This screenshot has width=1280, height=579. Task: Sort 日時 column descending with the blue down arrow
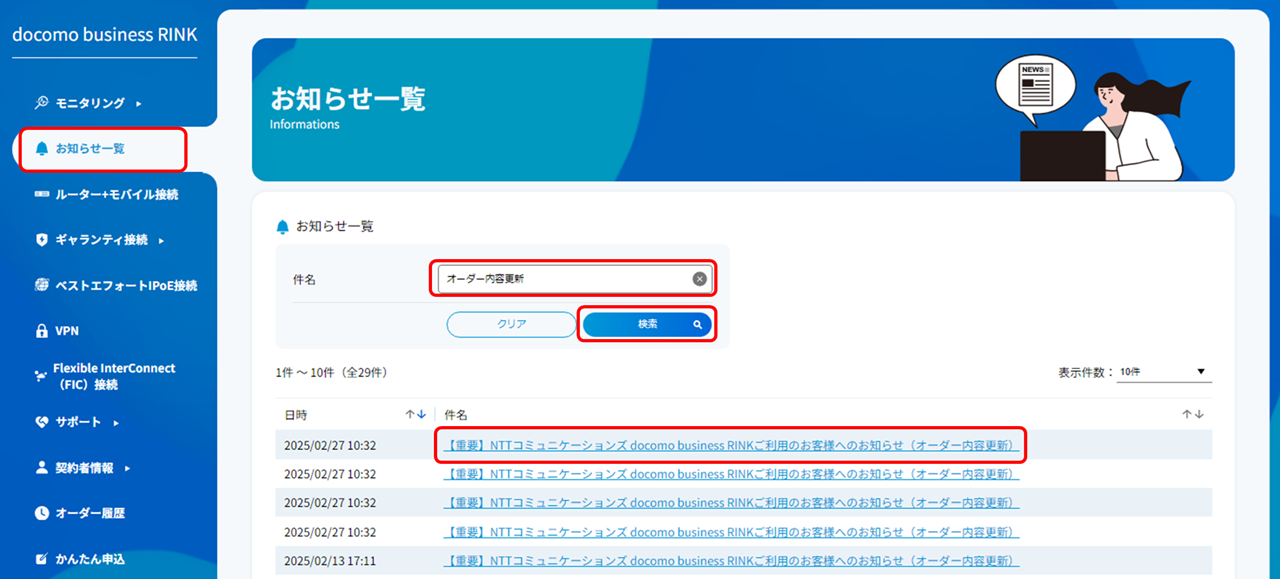click(421, 414)
